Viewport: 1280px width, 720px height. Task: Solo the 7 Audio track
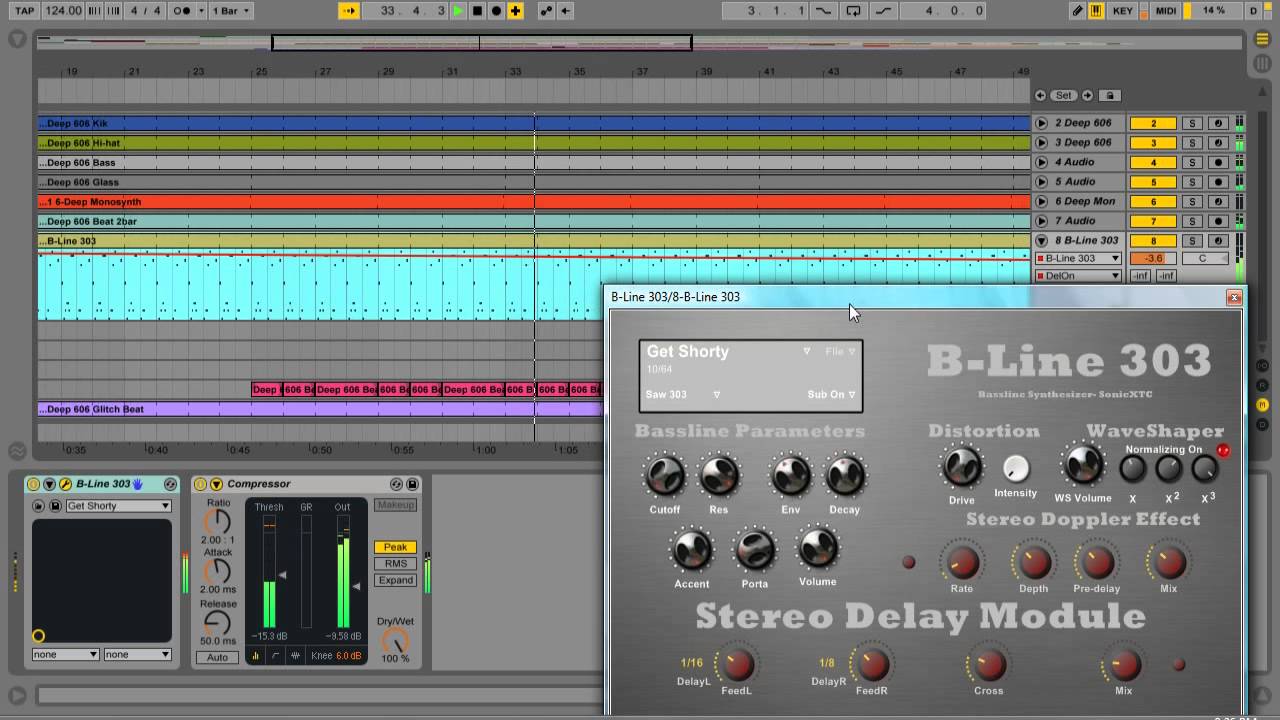point(1191,221)
